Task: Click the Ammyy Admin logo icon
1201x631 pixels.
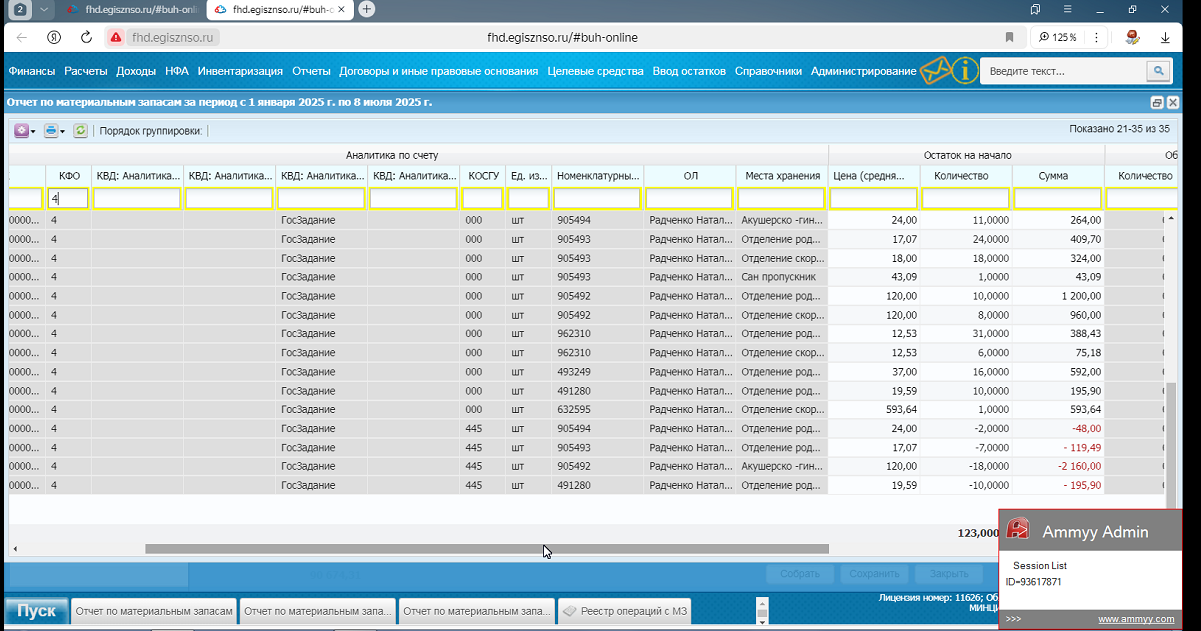Action: (x=1018, y=530)
